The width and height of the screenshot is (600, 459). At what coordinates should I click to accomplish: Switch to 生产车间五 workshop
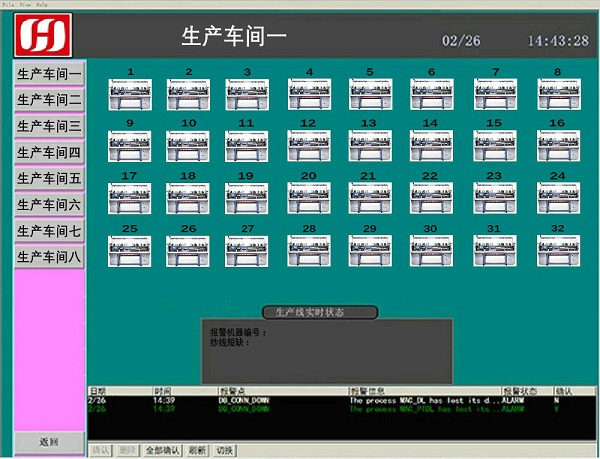[49, 178]
